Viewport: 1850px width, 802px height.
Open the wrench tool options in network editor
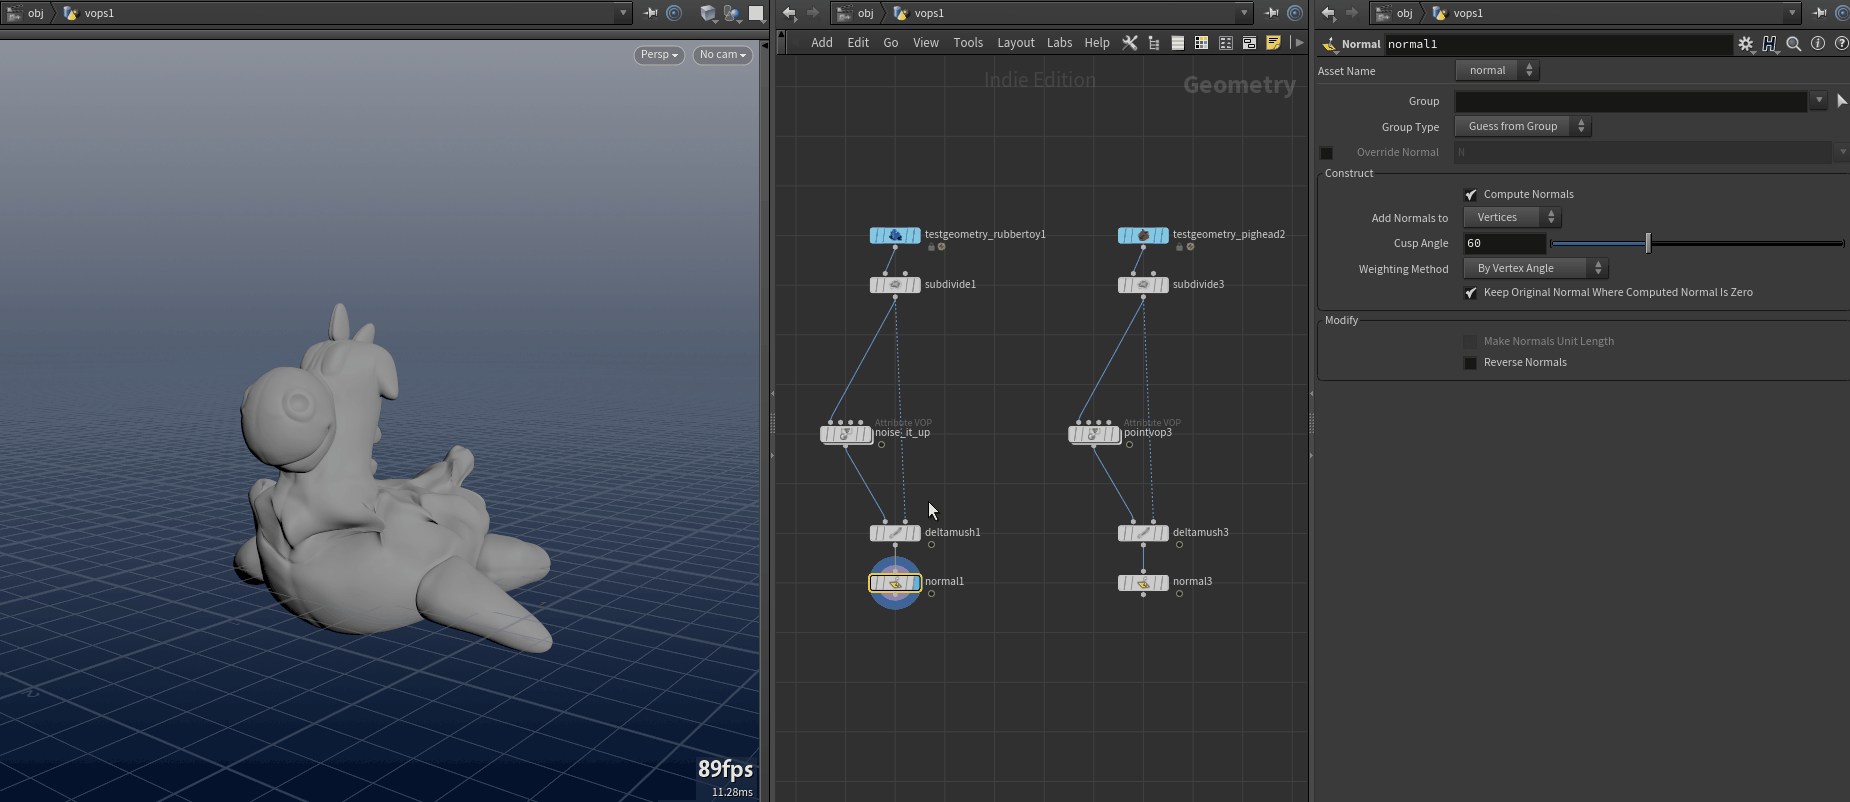tap(1130, 43)
